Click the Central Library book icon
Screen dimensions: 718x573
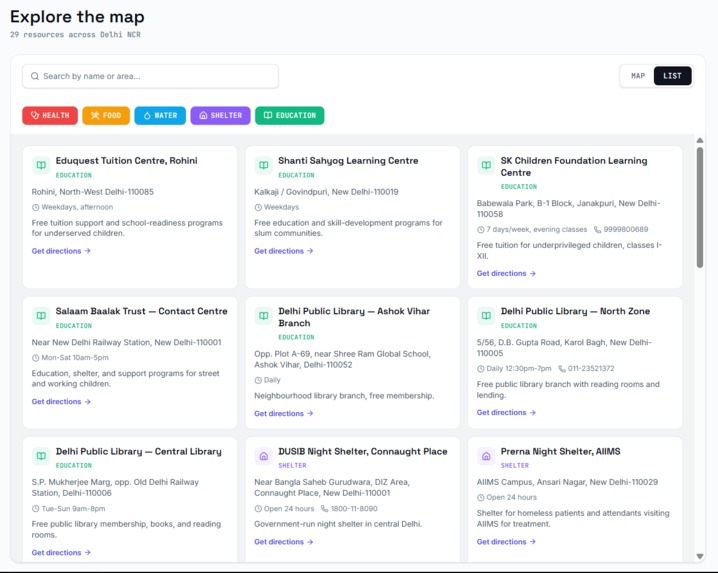41,456
